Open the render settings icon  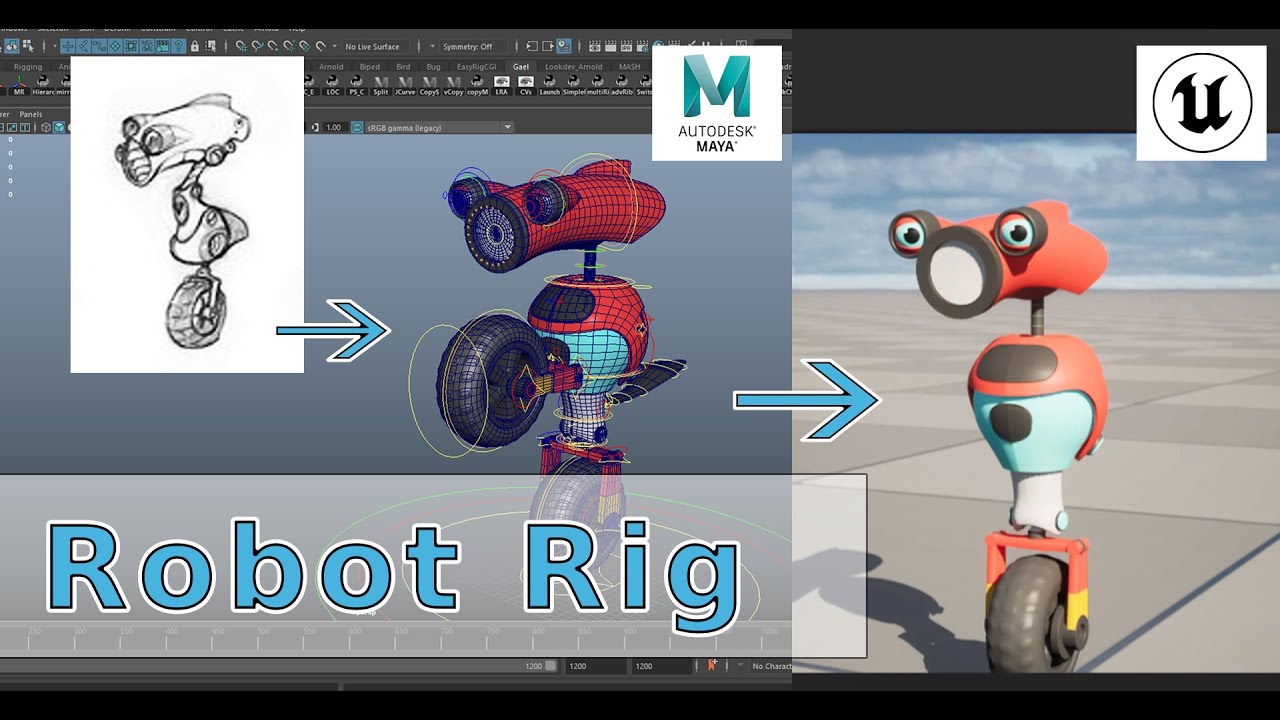point(642,46)
